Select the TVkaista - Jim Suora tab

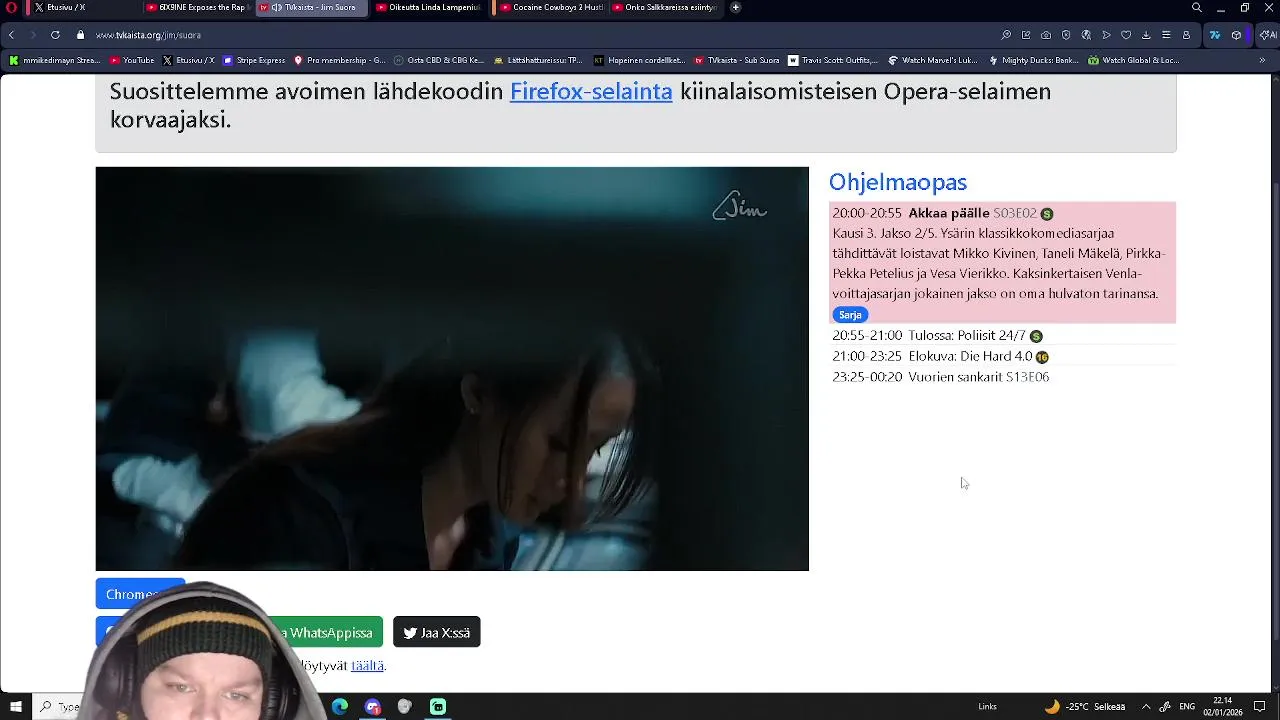[x=312, y=8]
